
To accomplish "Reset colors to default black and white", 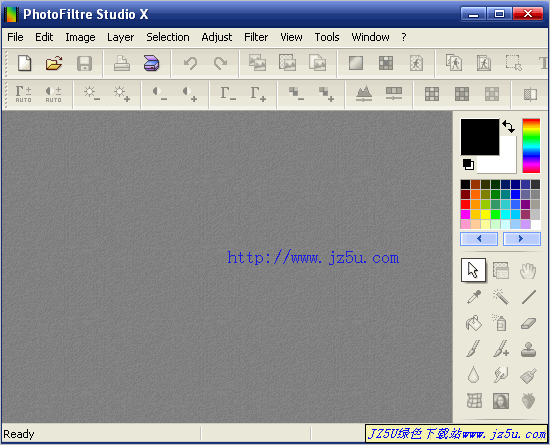I will pos(468,164).
